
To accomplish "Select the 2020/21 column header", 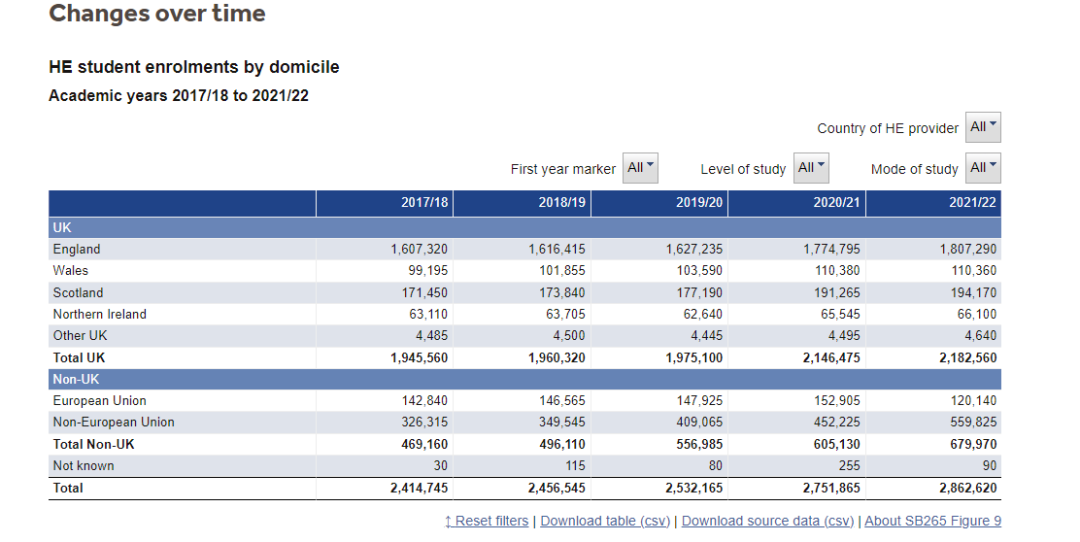I will pyautogui.click(x=837, y=203).
